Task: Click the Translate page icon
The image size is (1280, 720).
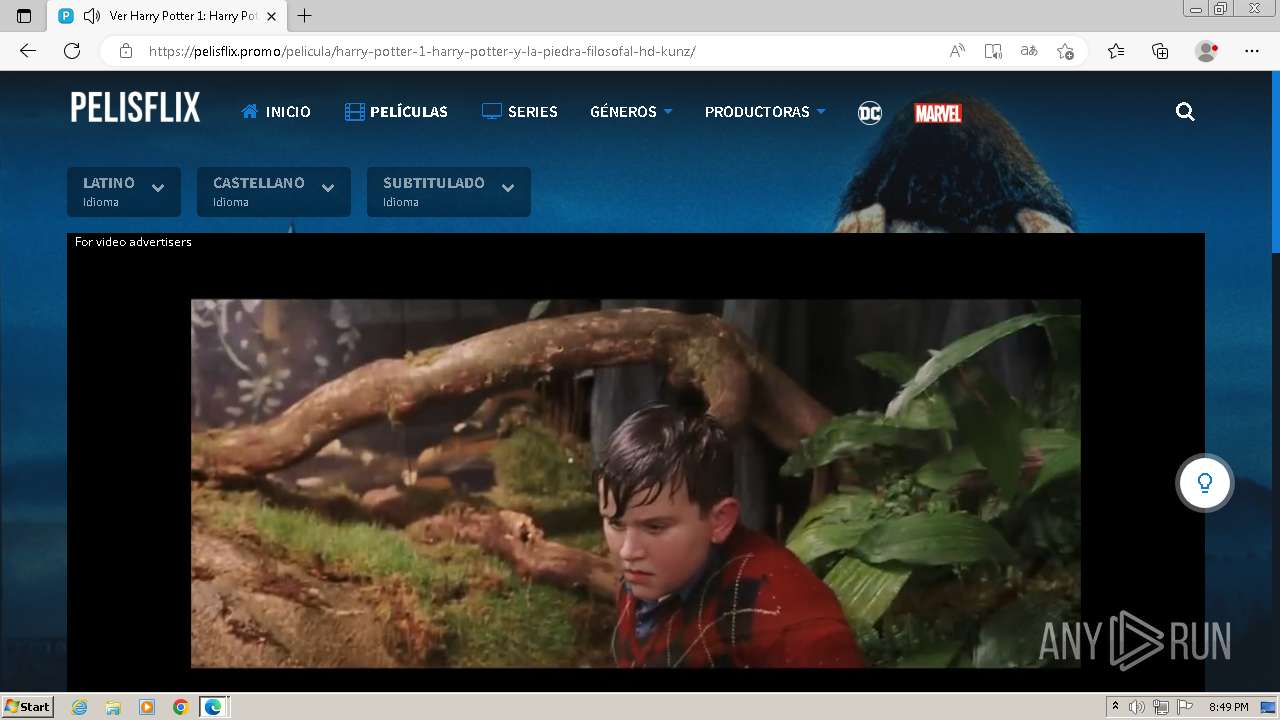Action: point(1029,51)
